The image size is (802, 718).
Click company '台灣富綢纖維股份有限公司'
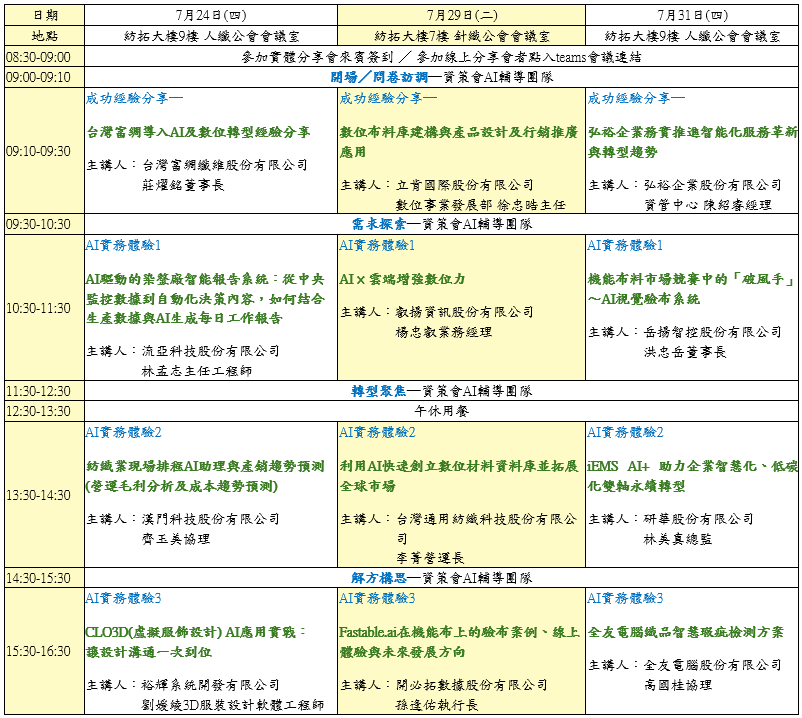click(x=225, y=165)
